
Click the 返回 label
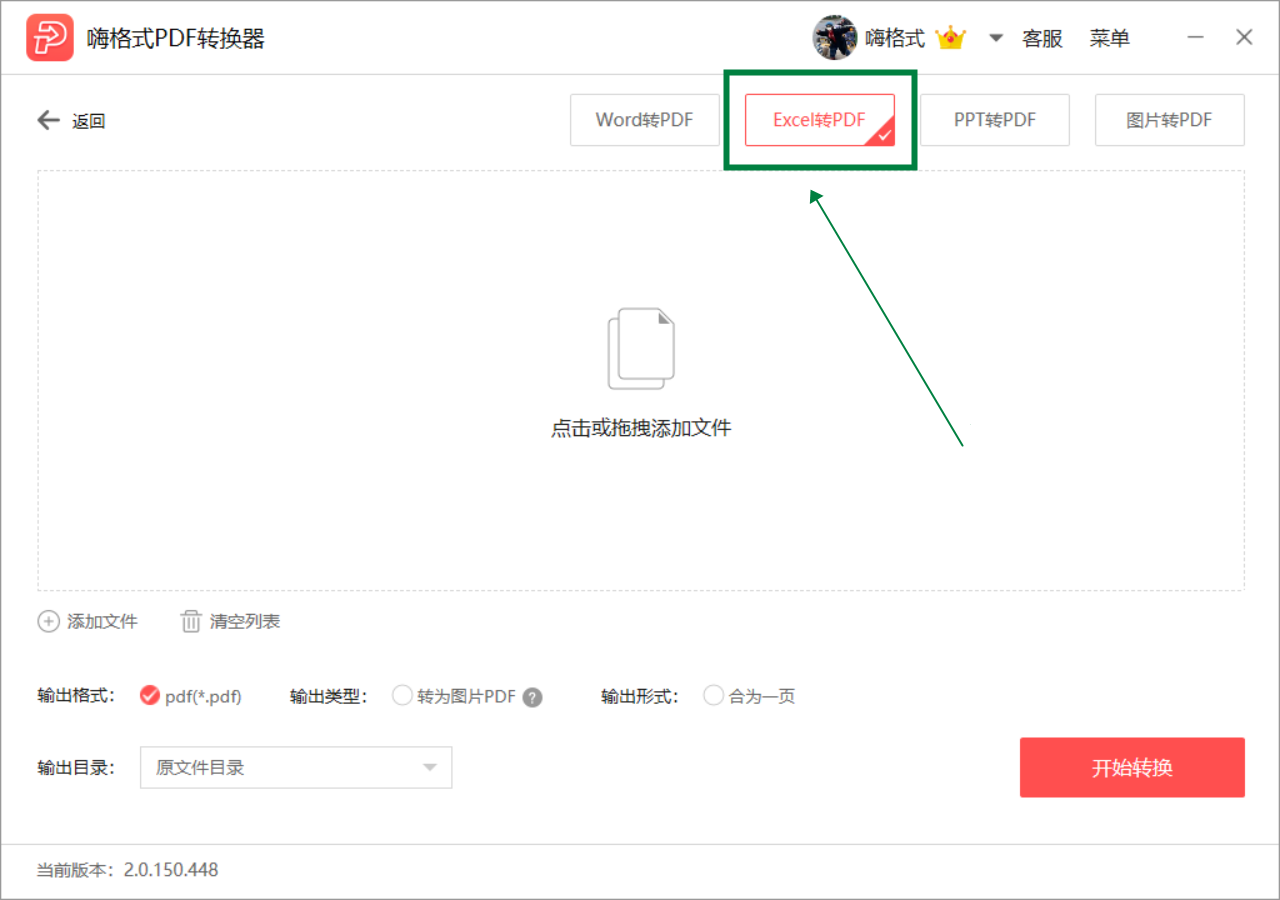pos(89,122)
